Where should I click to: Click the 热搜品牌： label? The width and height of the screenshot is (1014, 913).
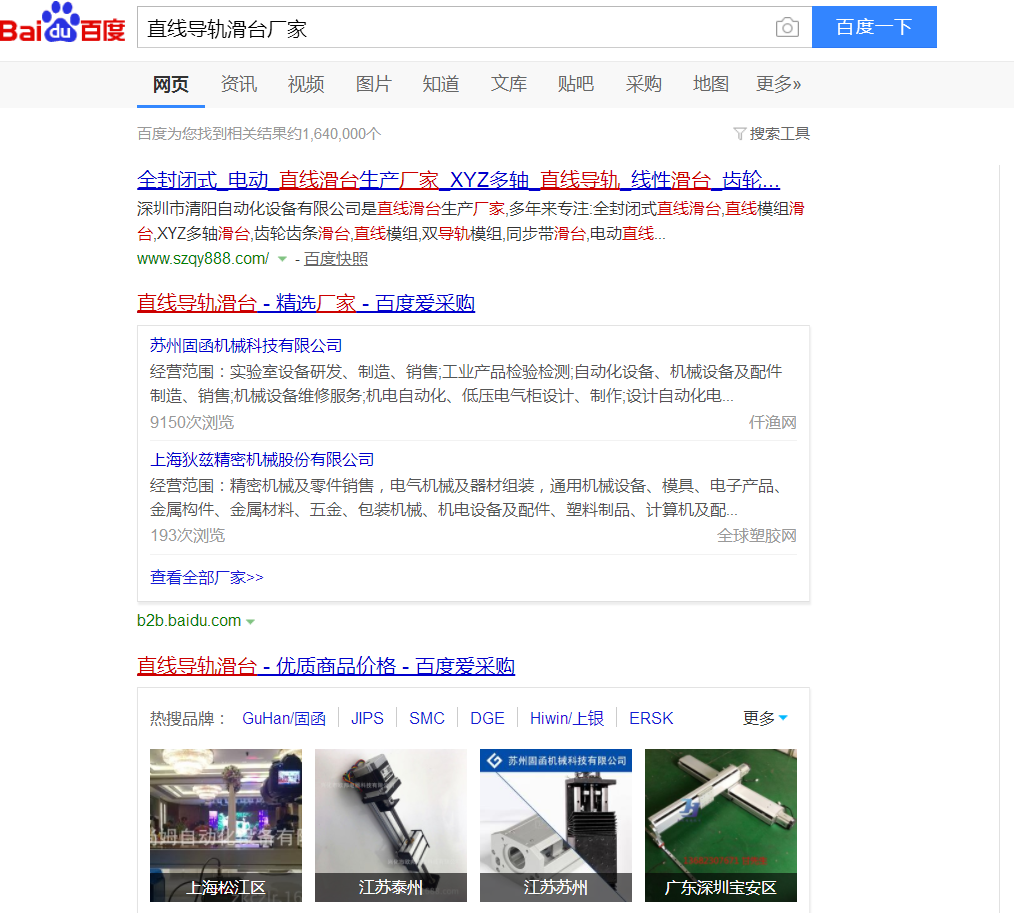click(x=188, y=718)
